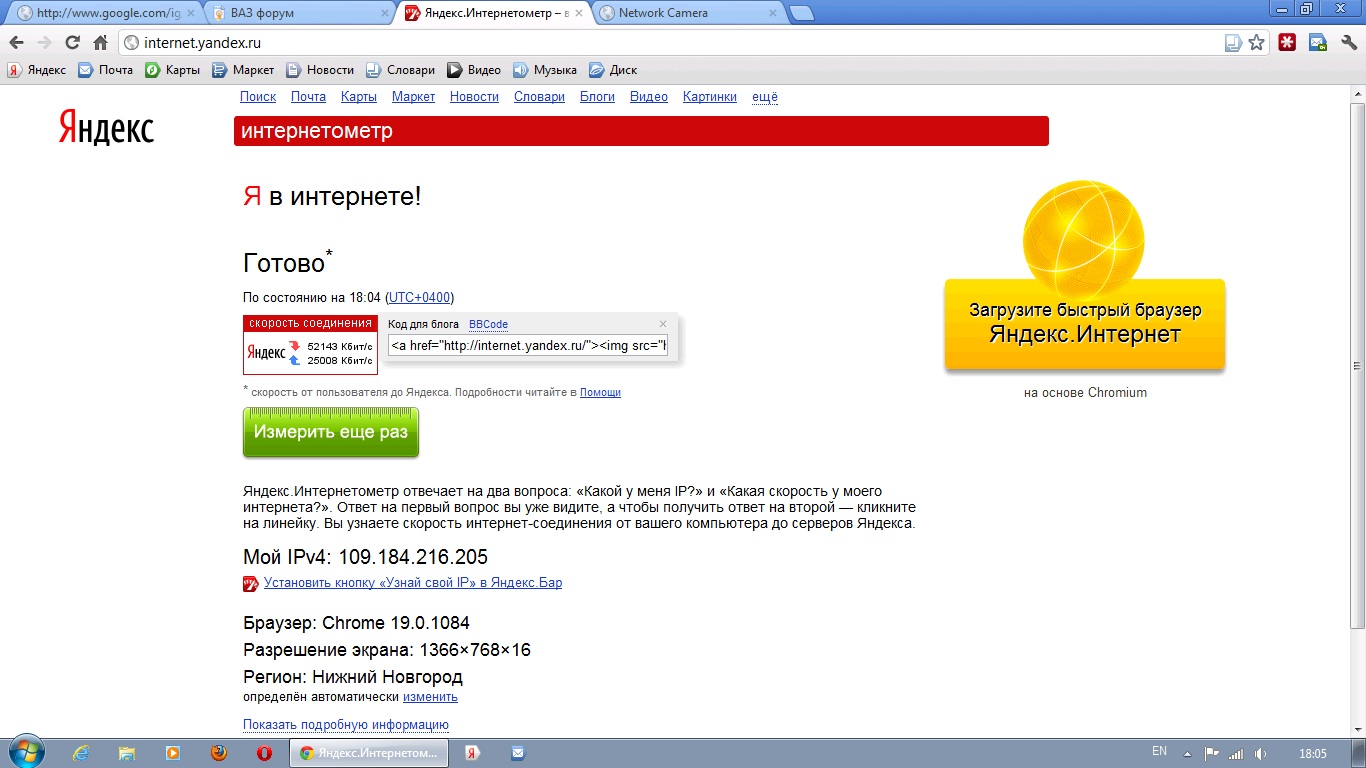
Task: Open the Блоги link in Yandex navigation
Action: (597, 97)
